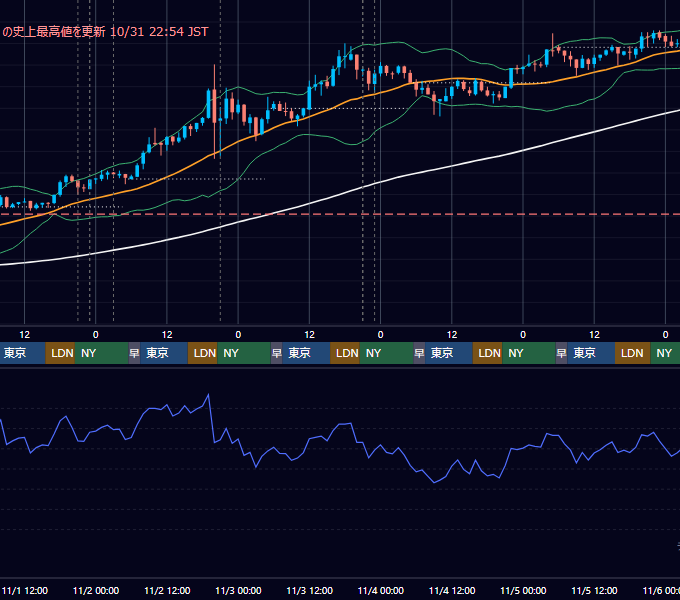Click the 11/3 00:00 date axis label
This screenshot has width=680, height=600.
[238, 590]
